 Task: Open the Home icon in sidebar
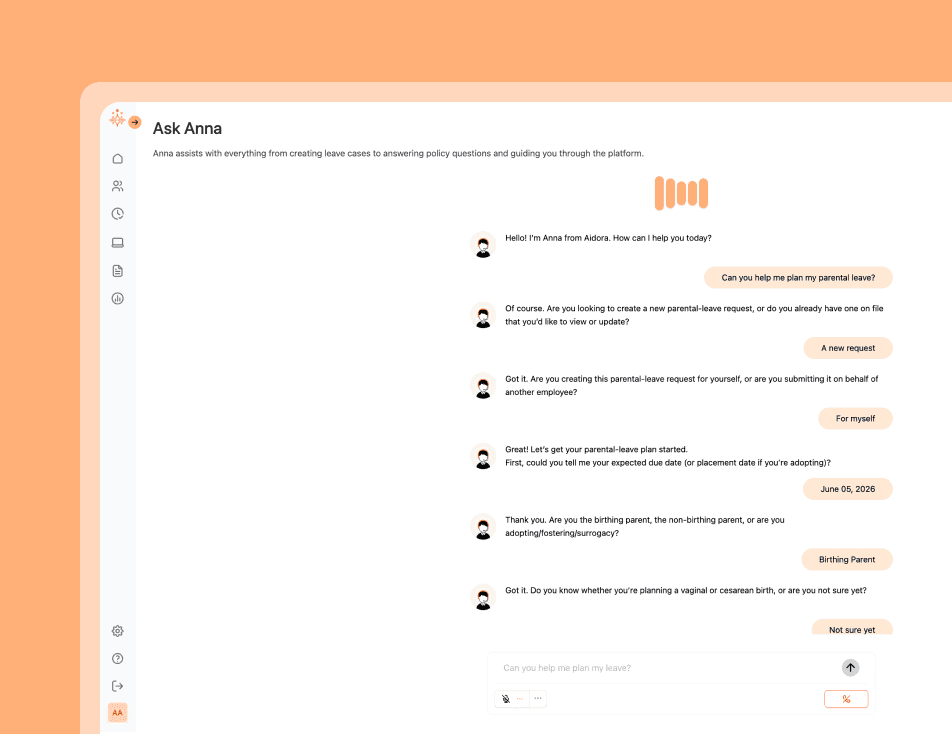(x=118, y=158)
